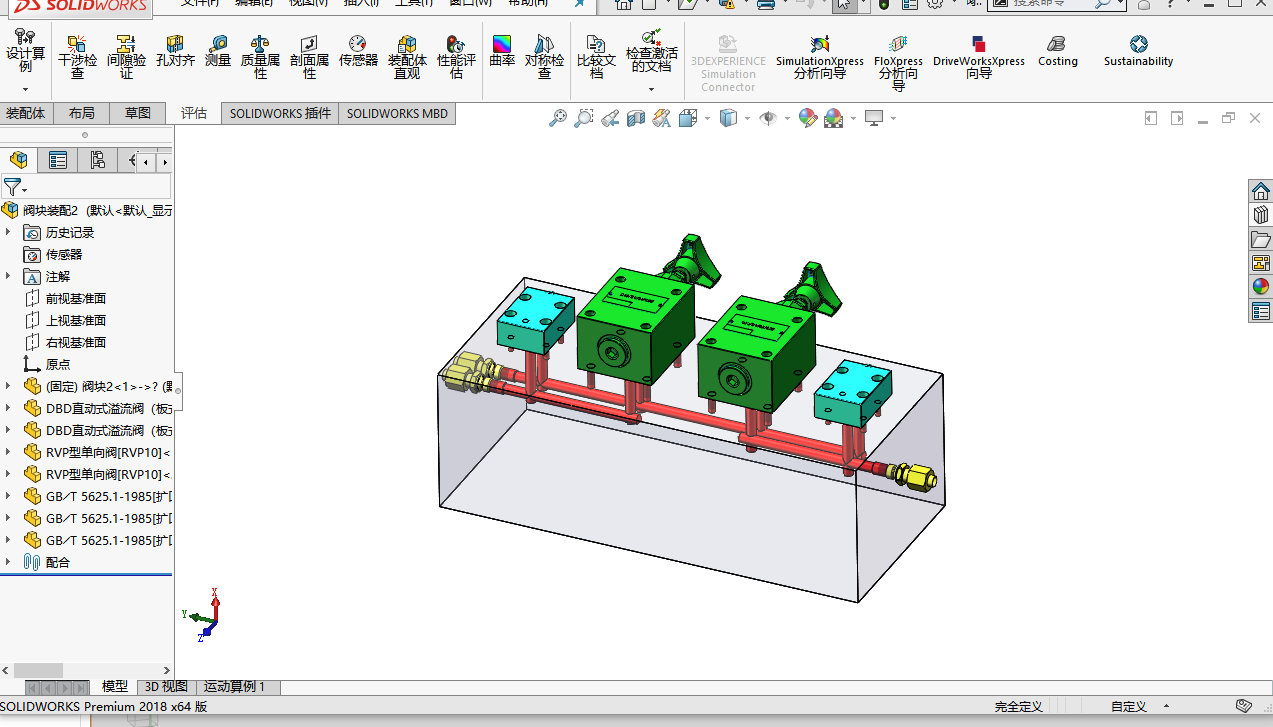Click the 传感器 sensor ribbon tool

pyautogui.click(x=358, y=51)
